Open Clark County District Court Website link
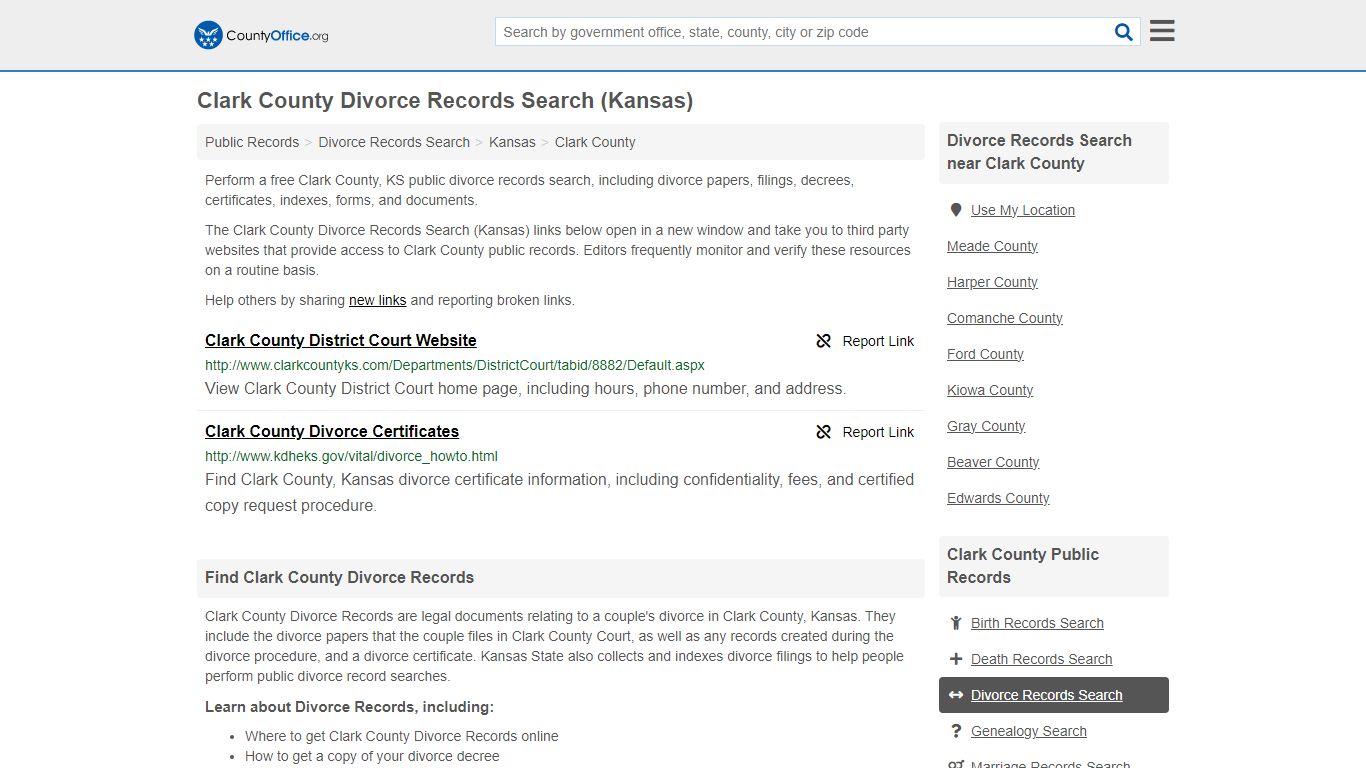Viewport: 1366px width, 768px height. click(341, 340)
